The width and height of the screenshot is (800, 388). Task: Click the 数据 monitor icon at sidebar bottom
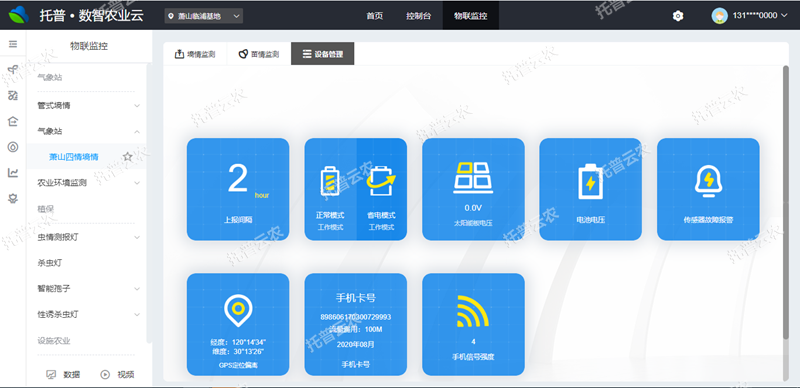point(51,374)
